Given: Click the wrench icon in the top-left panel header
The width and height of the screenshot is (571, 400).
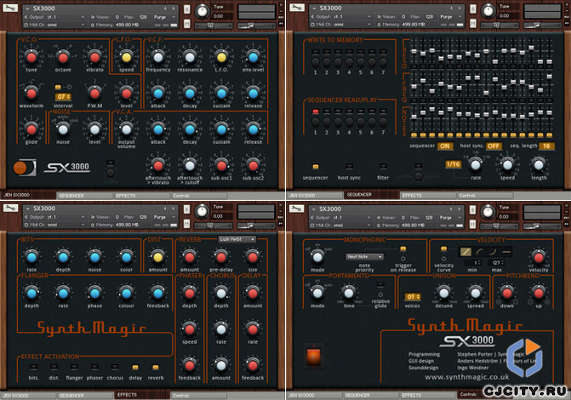Looking at the screenshot, I should [10, 8].
